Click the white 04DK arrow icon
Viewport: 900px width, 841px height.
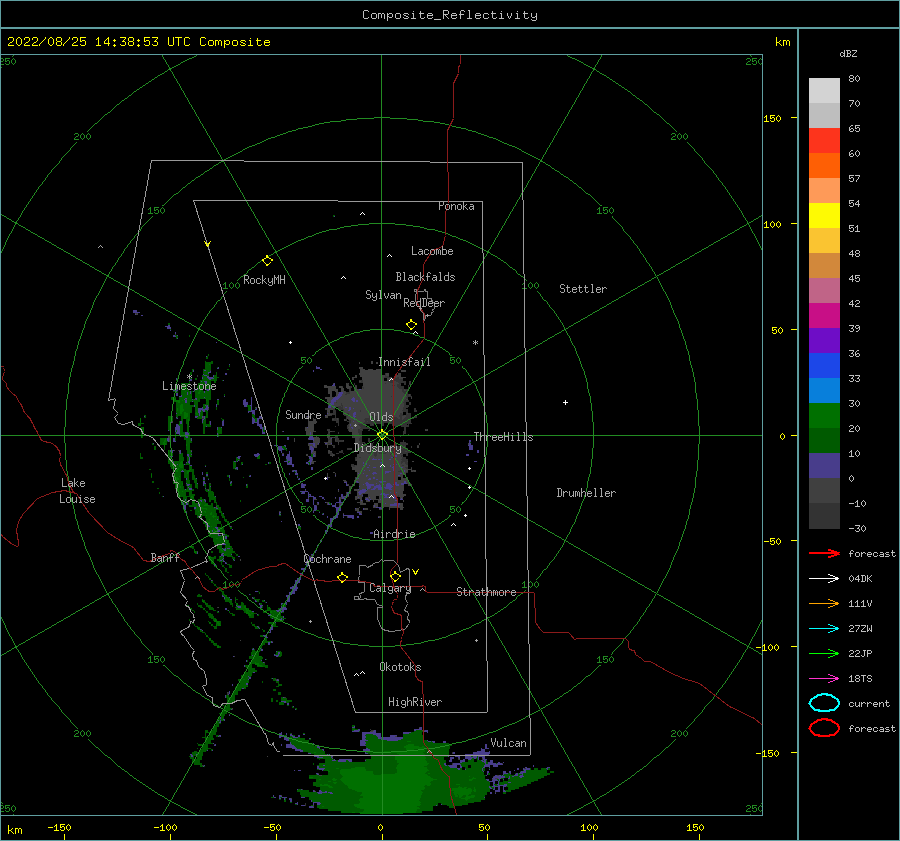tap(824, 578)
